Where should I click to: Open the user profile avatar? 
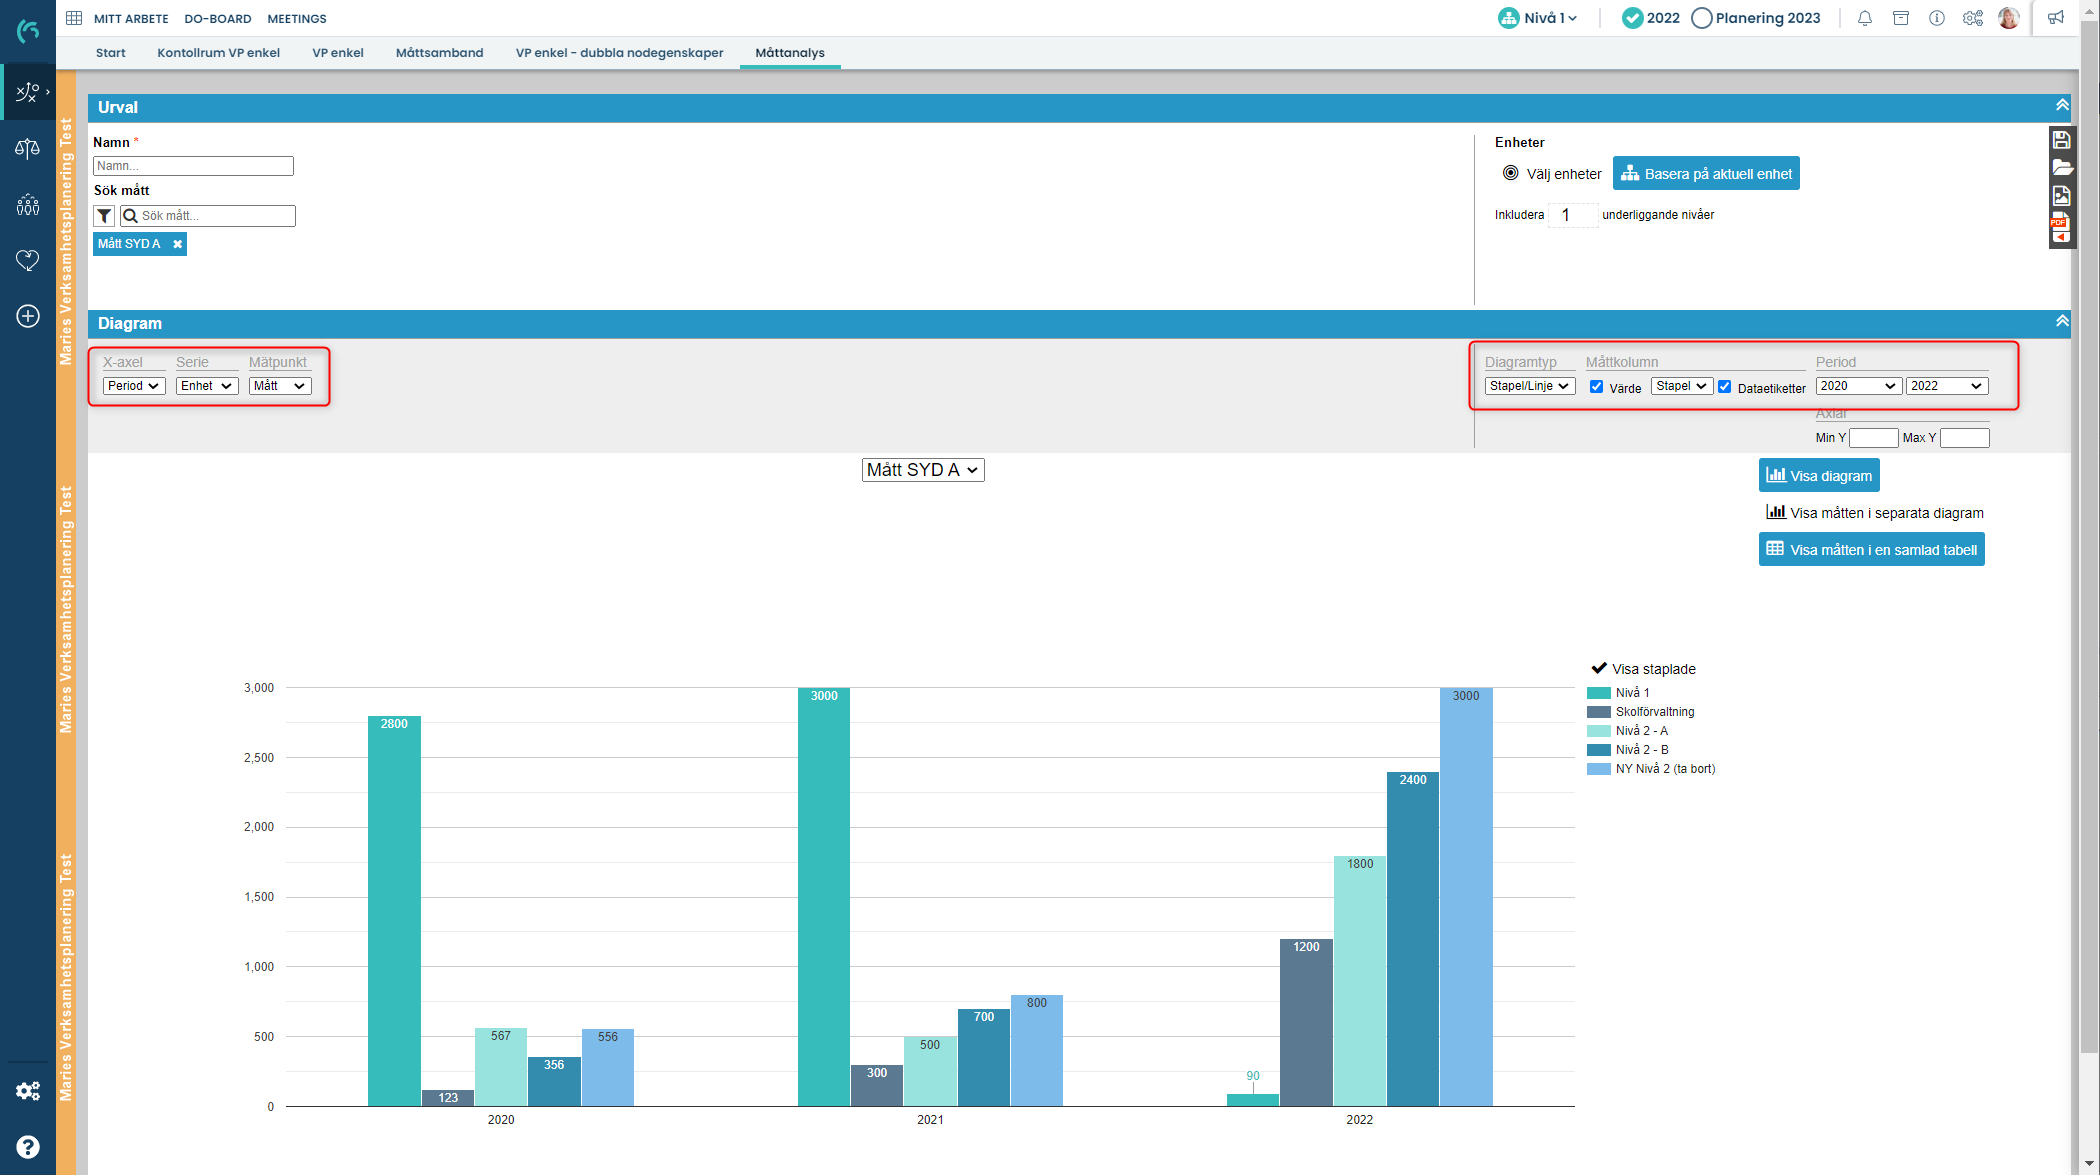pos(2009,18)
